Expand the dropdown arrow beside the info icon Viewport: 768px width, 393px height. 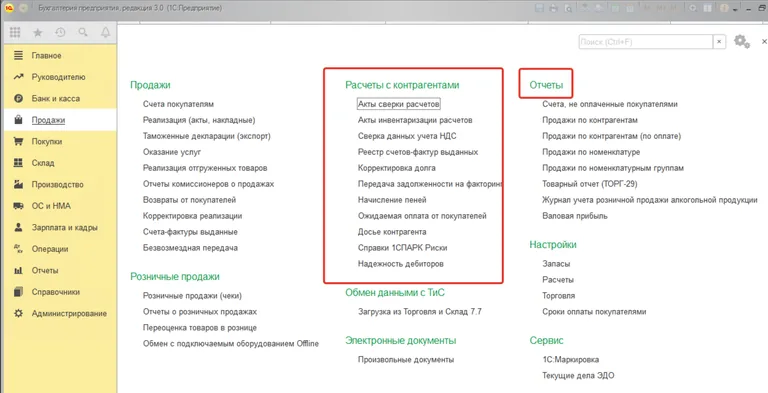coord(735,9)
